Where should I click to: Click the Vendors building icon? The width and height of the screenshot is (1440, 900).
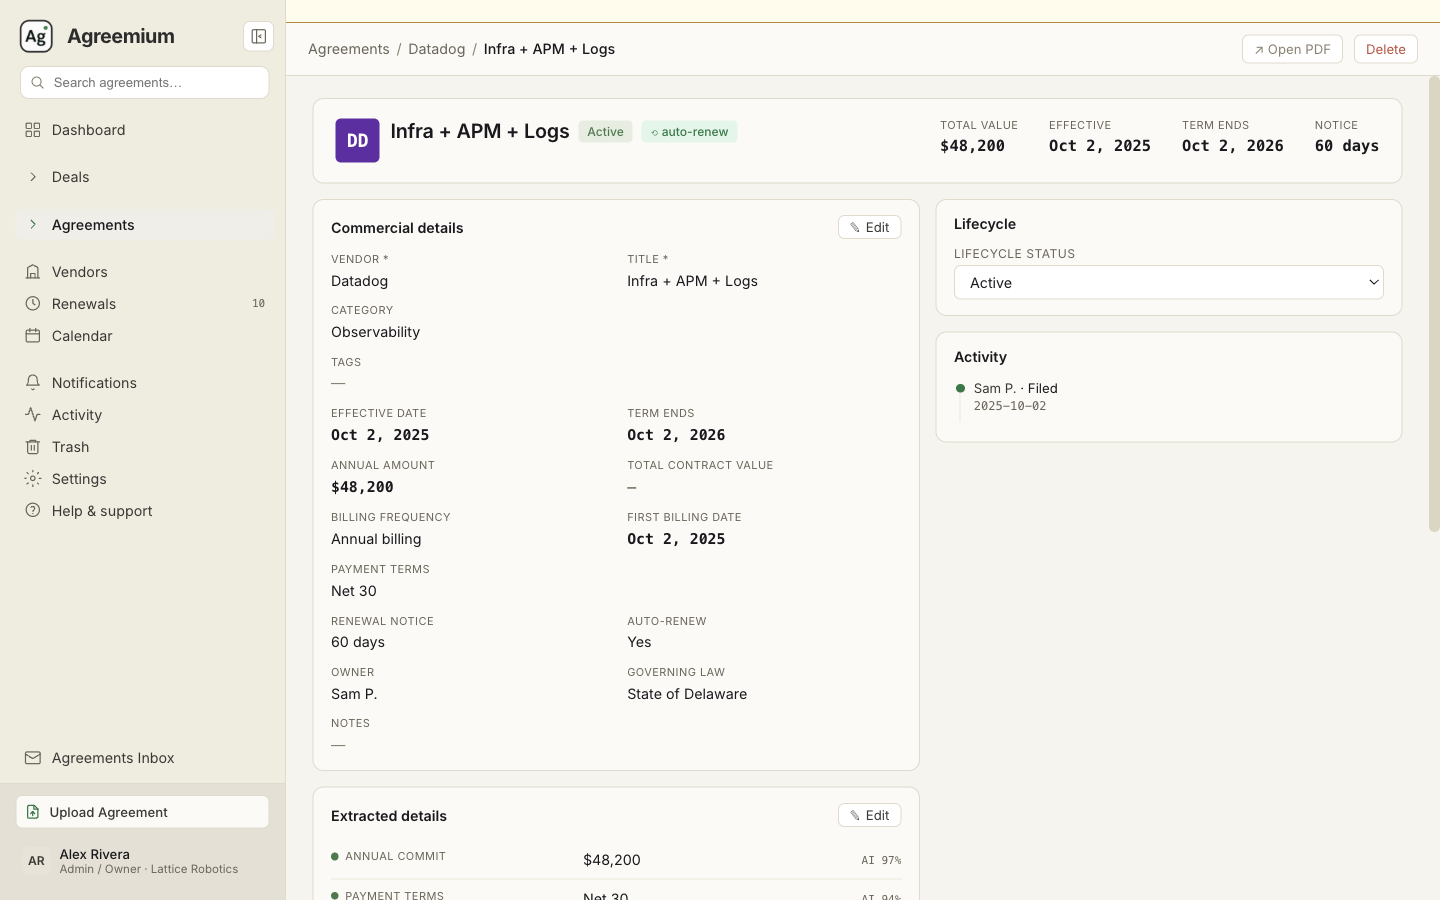tap(33, 272)
